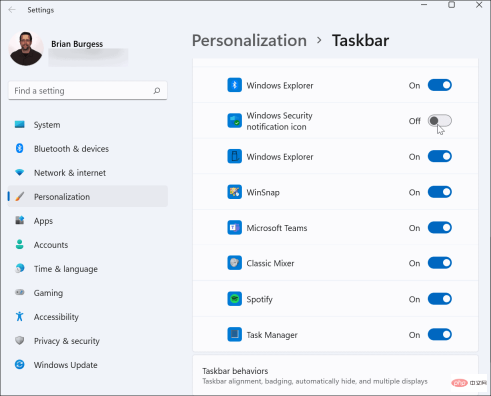Click the Accounts person icon

click(20, 244)
